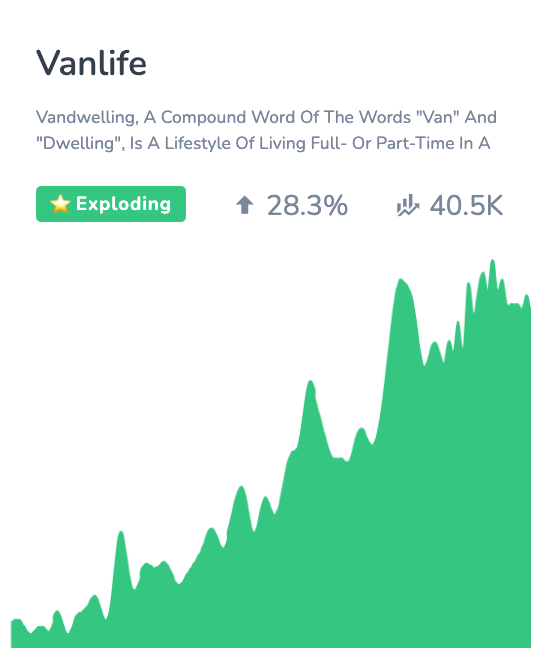Click the search volume chart icon

click(408, 205)
